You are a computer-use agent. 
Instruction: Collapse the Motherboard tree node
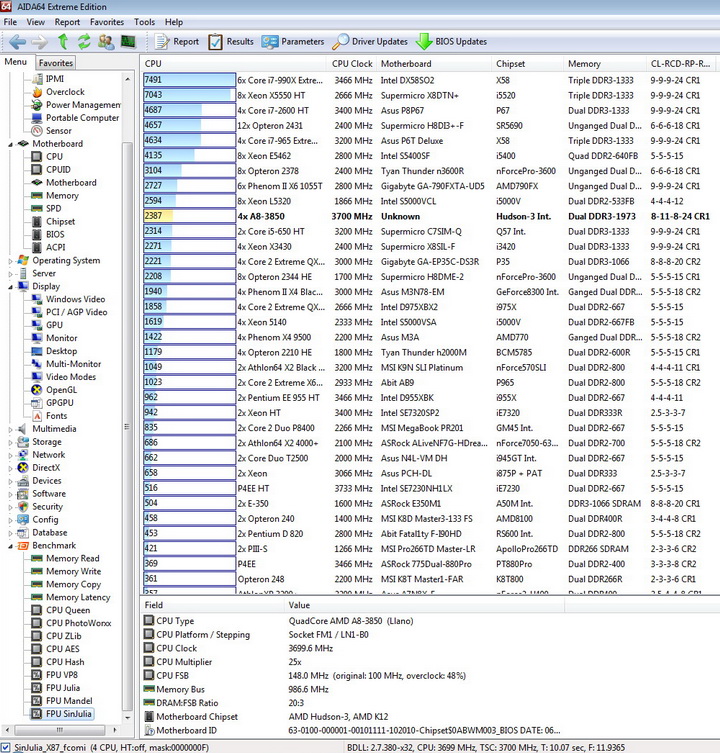(11, 144)
